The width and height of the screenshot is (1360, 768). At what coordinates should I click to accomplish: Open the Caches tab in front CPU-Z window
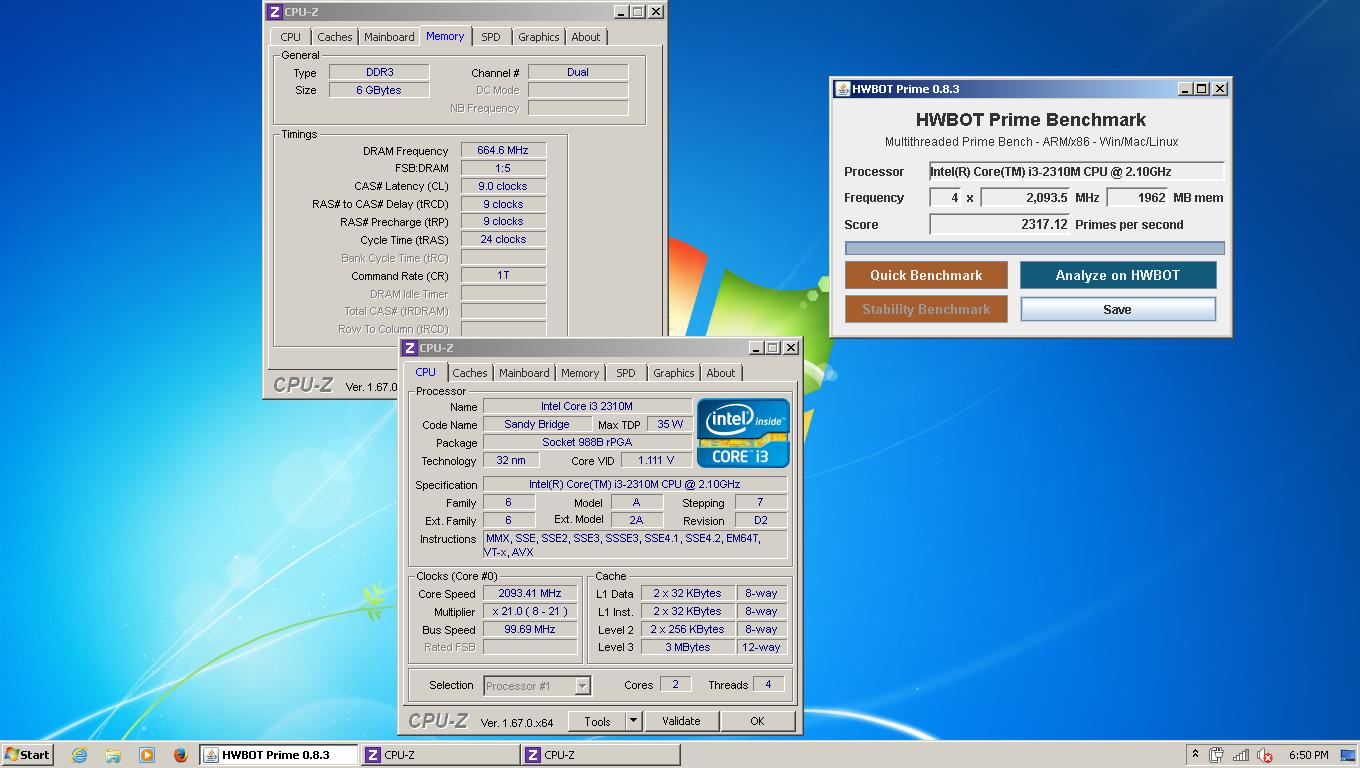coord(470,373)
